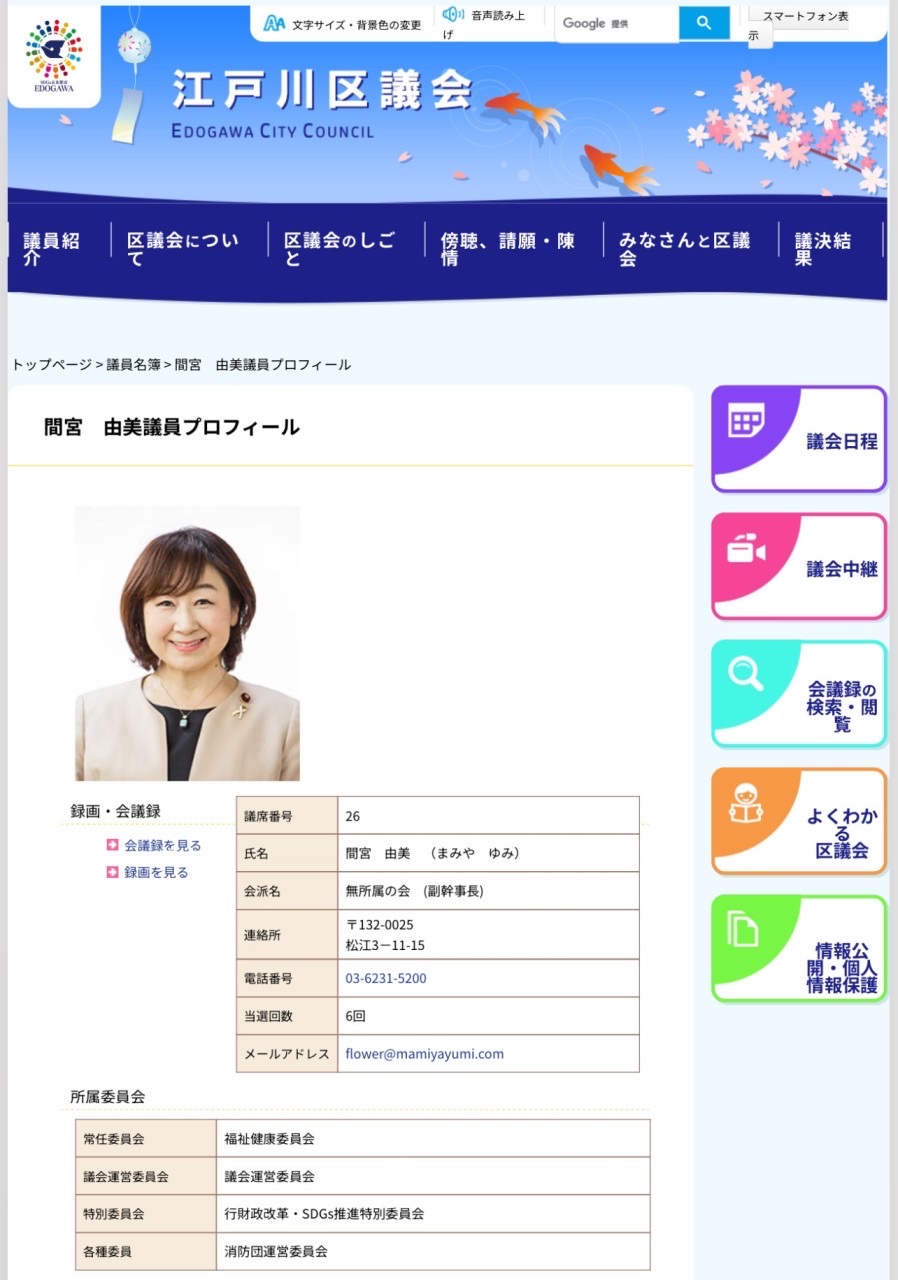Image resolution: width=898 pixels, height=1280 pixels.
Task: Open the よくわかる区議会 reading banner
Action: (799, 821)
